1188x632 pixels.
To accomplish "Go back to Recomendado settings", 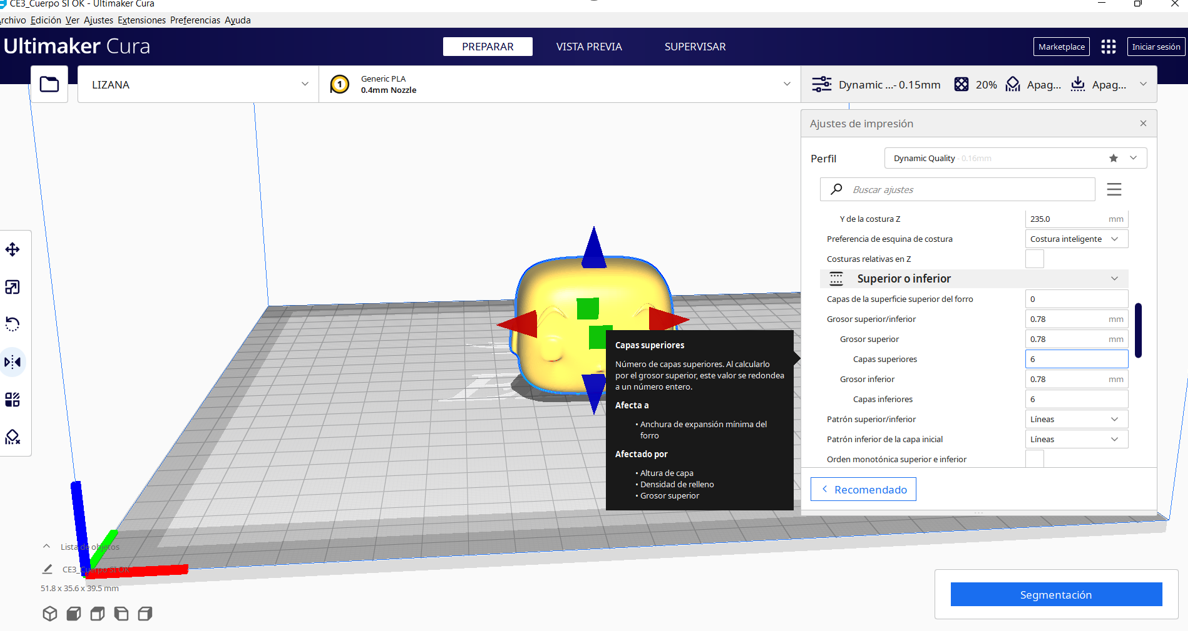I will click(x=864, y=490).
